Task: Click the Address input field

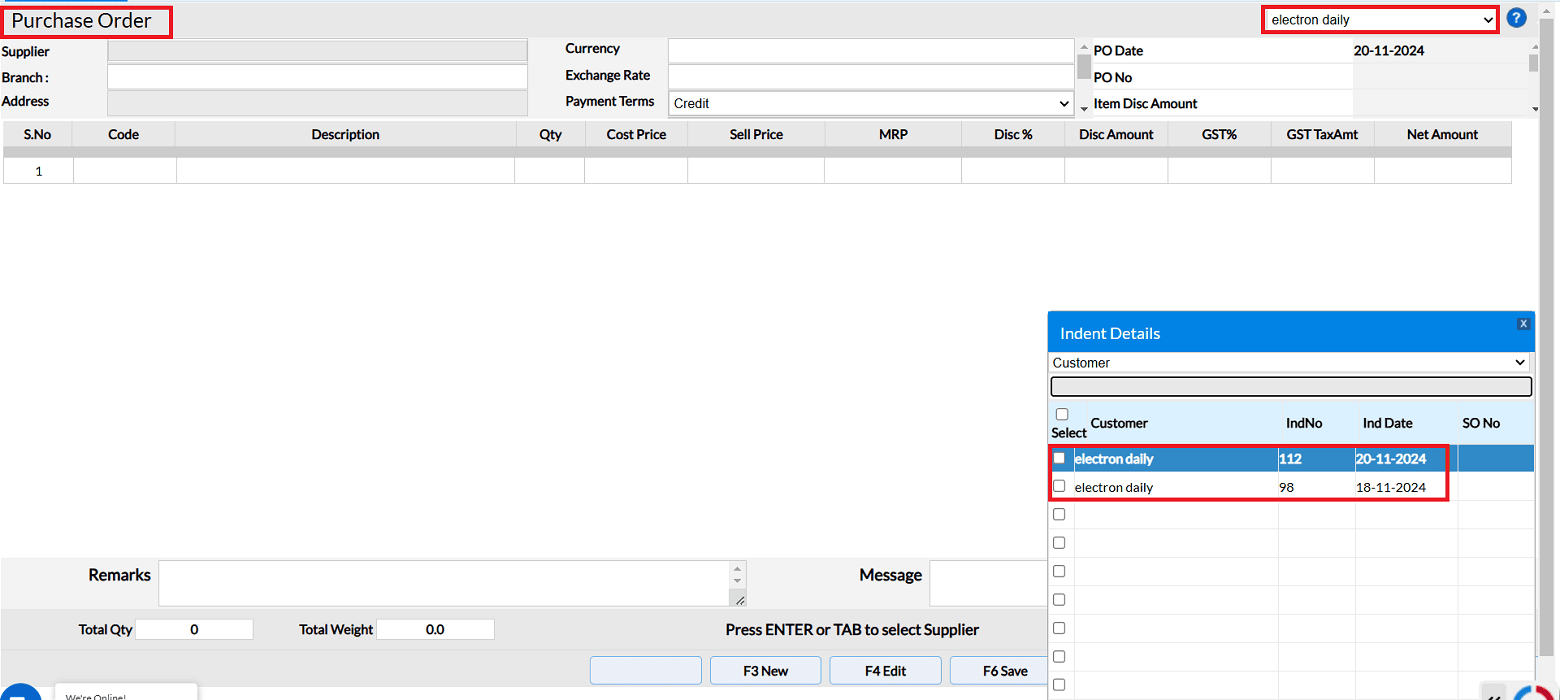Action: tap(317, 102)
